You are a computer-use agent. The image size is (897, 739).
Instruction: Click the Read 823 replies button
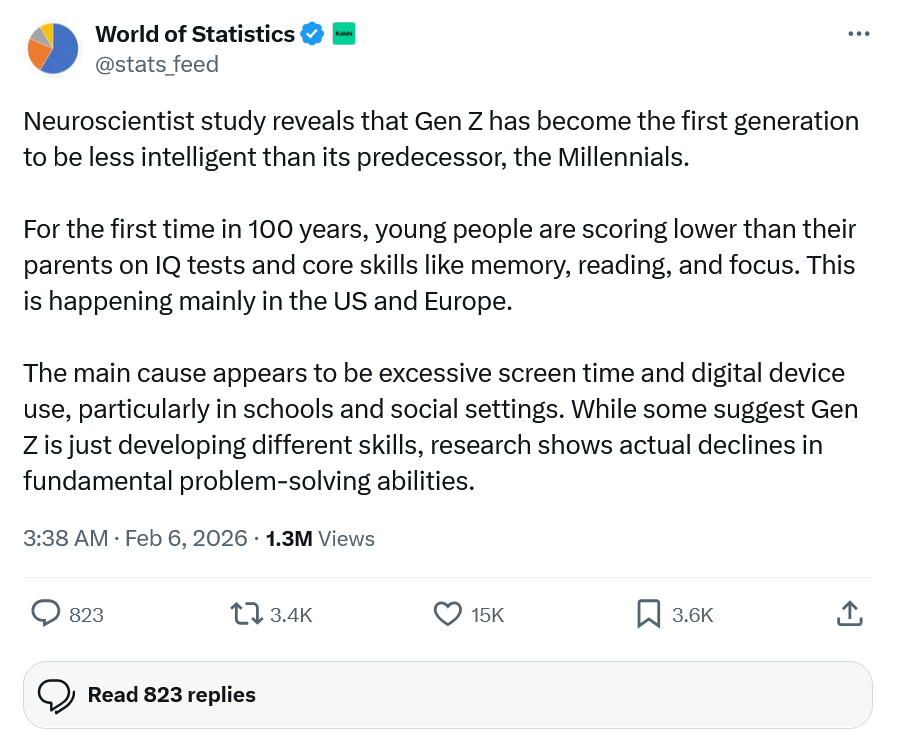[x=447, y=694]
